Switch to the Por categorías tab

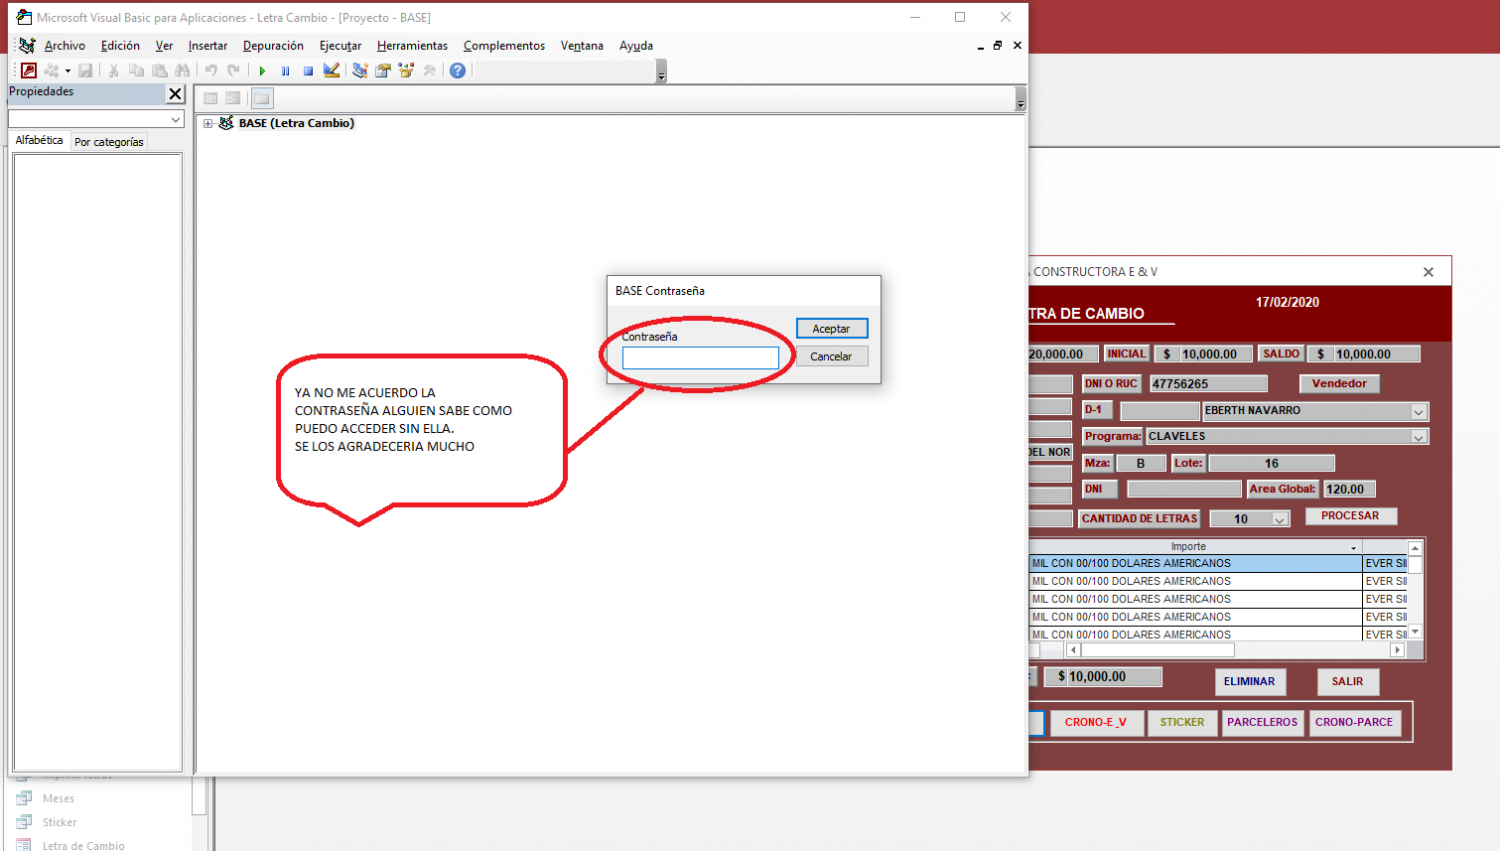tap(109, 142)
